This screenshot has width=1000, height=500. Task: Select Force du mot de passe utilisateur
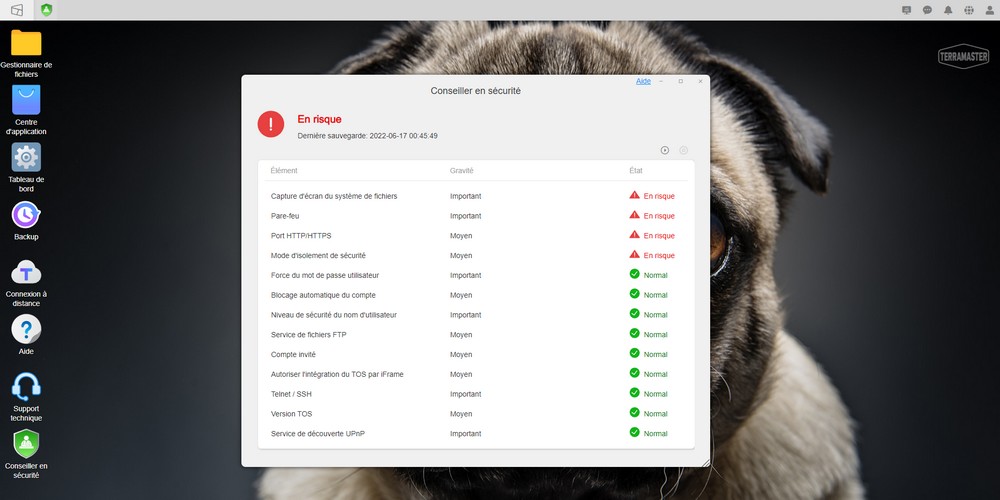pos(476,276)
